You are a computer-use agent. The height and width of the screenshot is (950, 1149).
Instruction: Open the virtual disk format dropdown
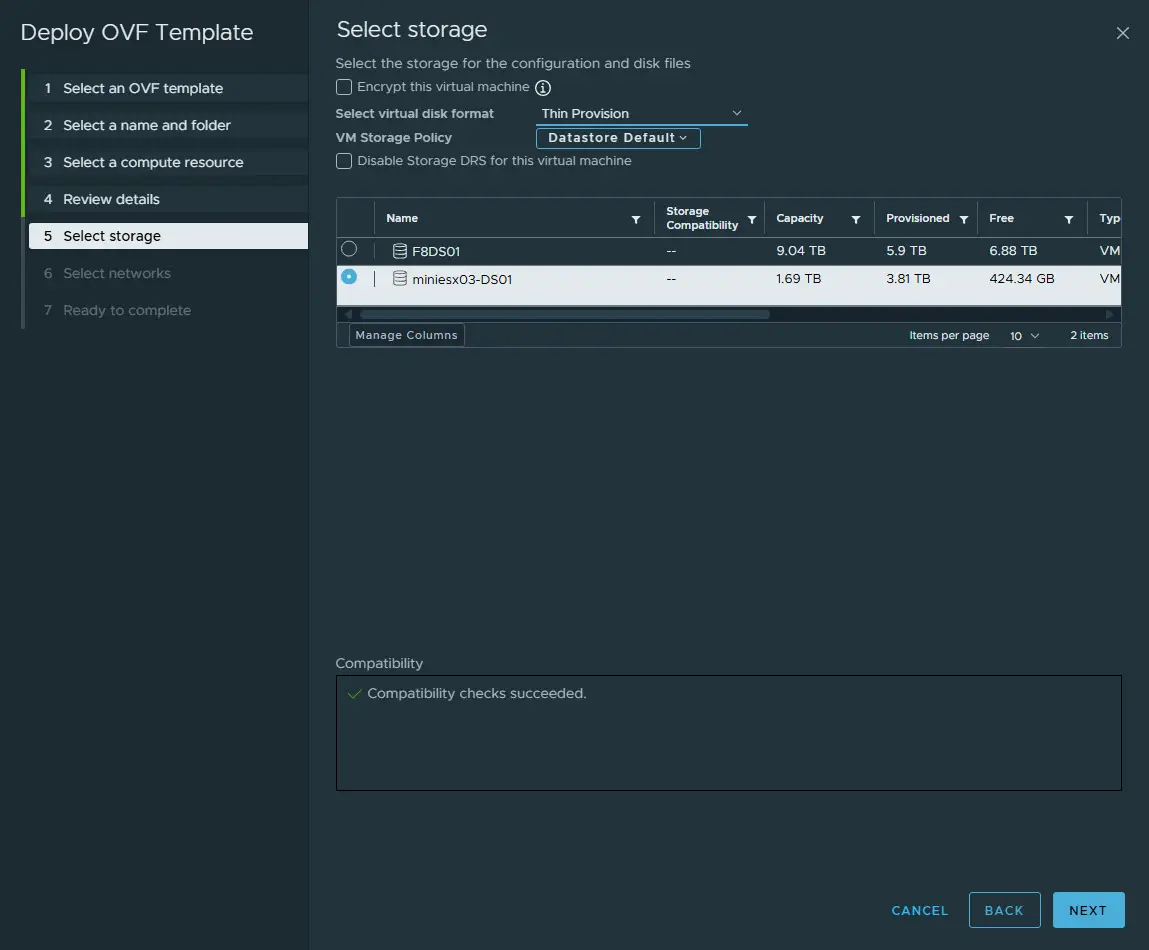coord(641,113)
